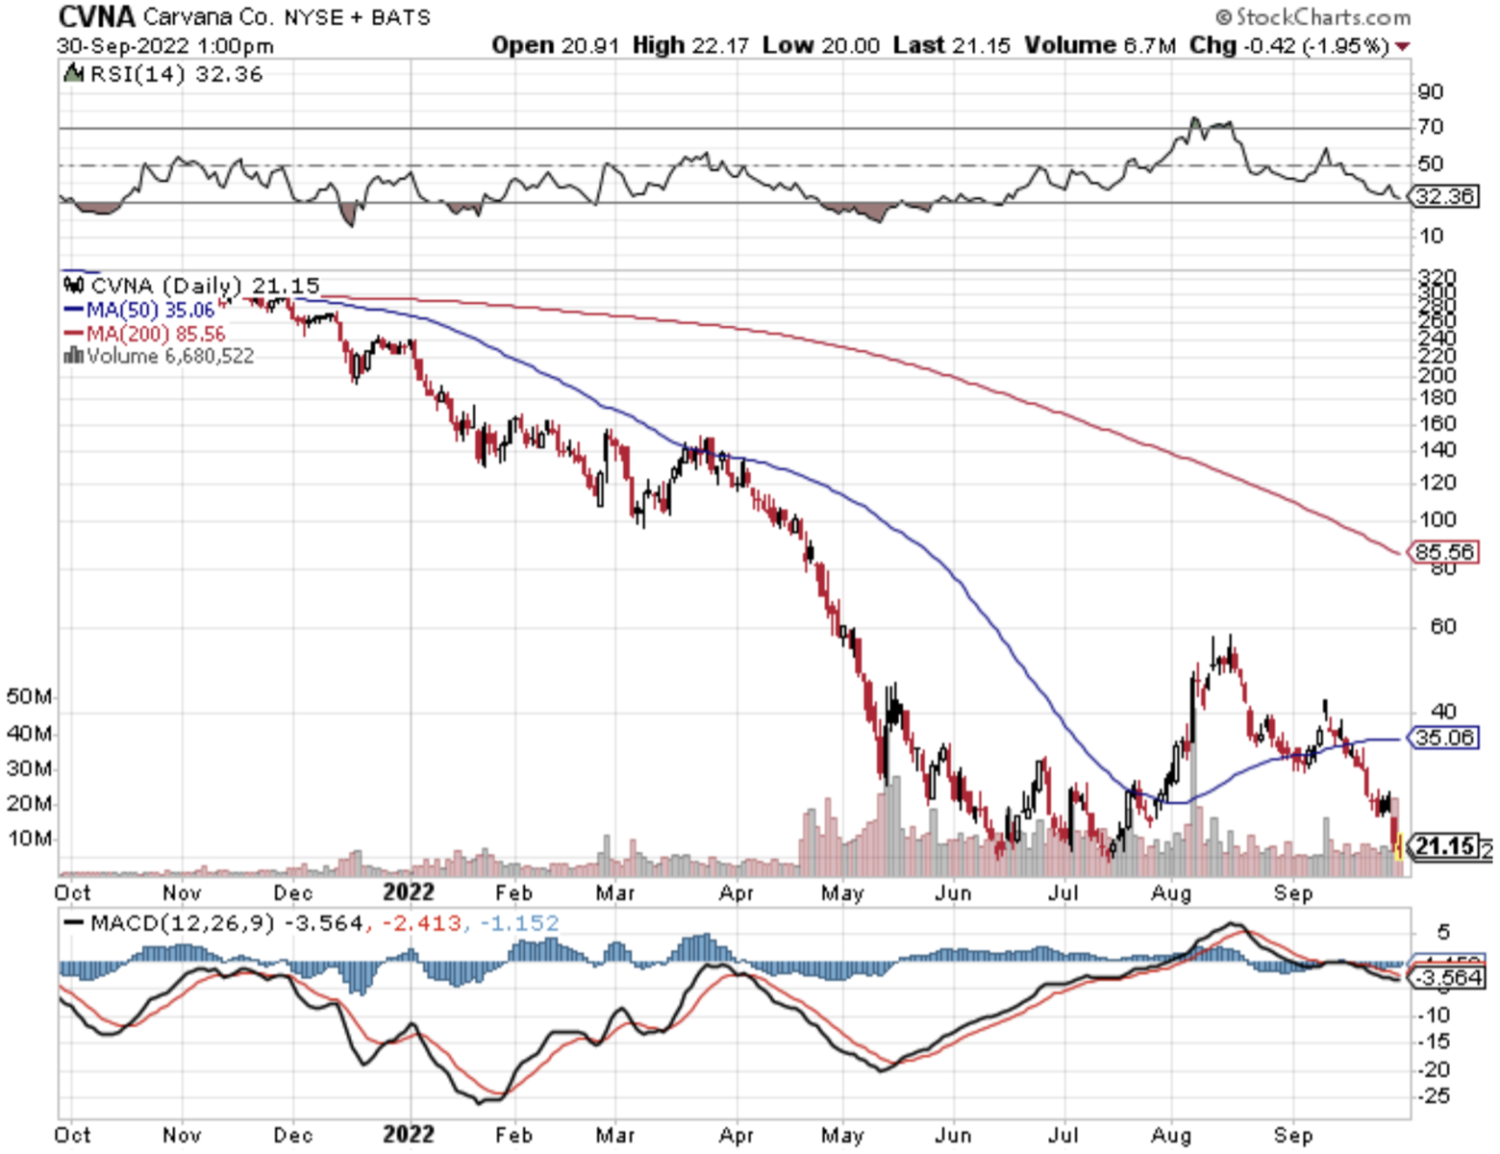
Task: Click the -3.564 MACD value label
Action: pyautogui.click(x=1447, y=978)
